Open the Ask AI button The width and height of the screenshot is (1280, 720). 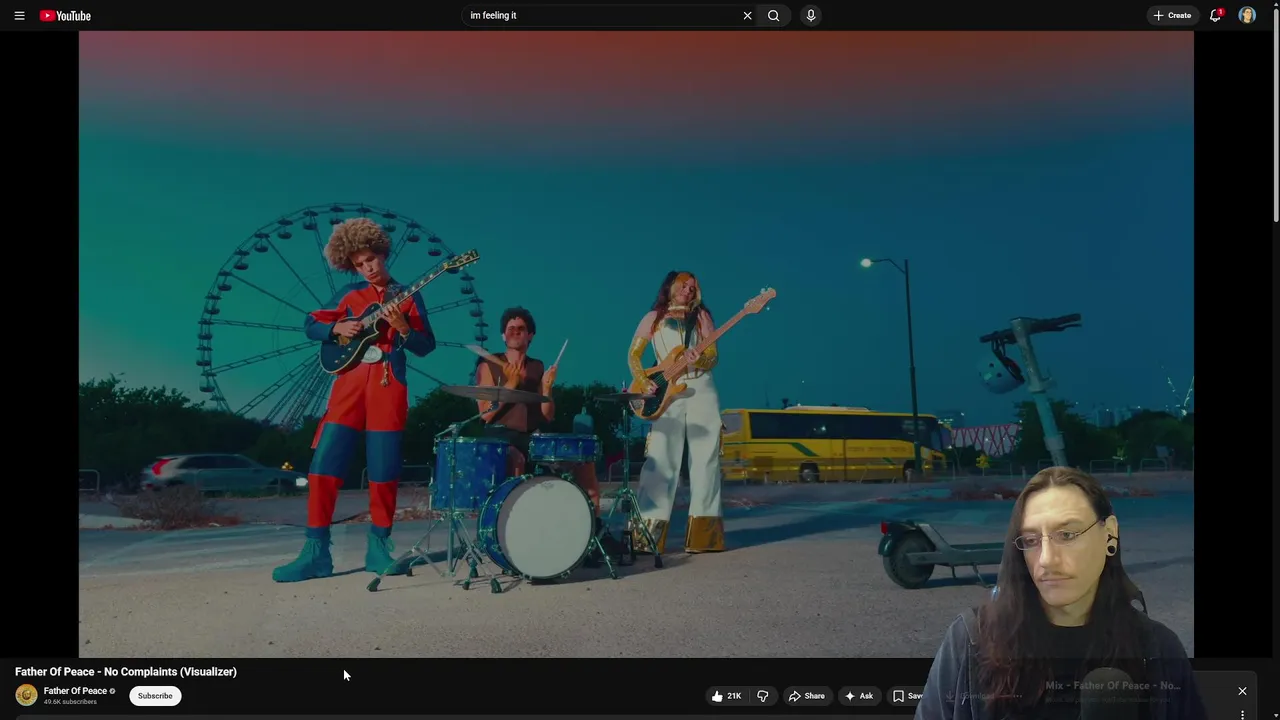(x=859, y=696)
